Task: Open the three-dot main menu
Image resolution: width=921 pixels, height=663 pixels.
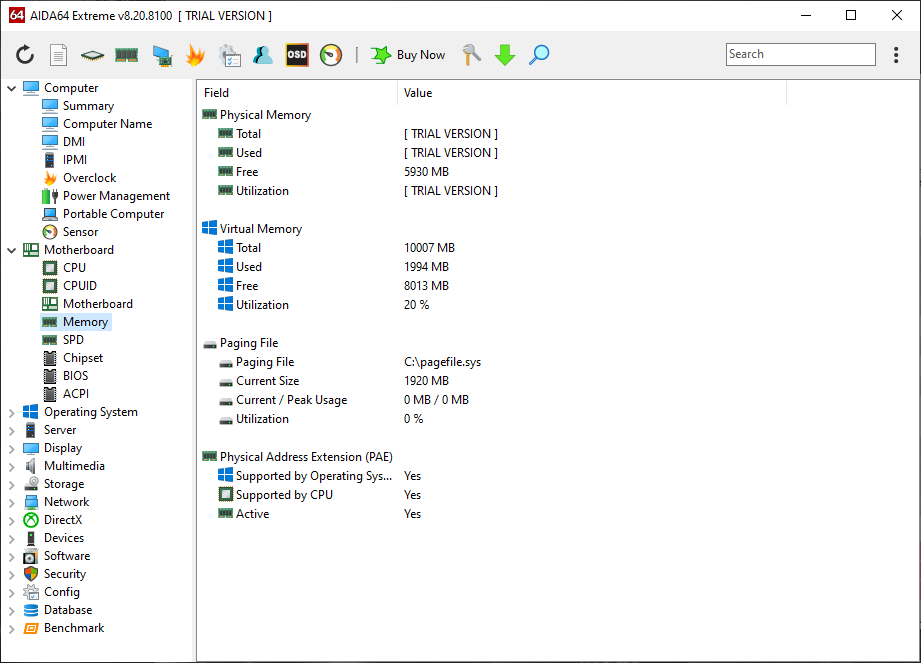Action: [x=896, y=55]
